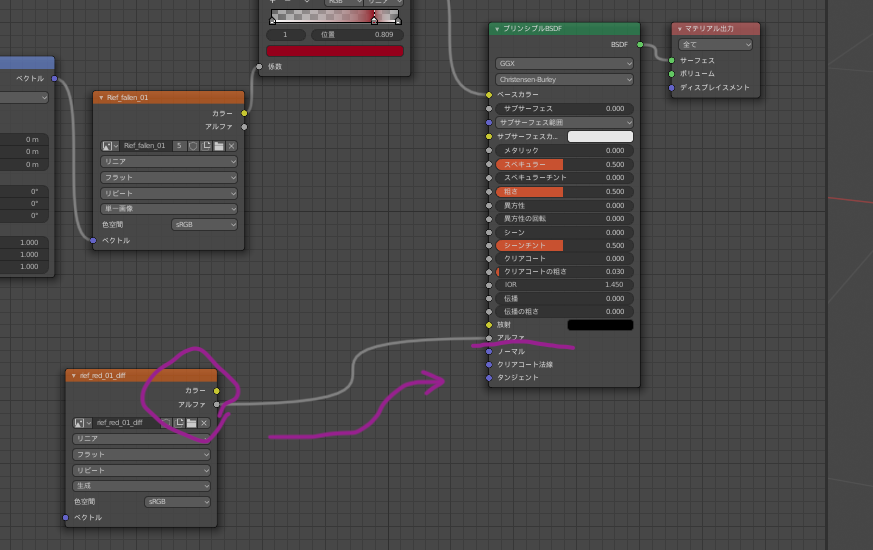This screenshot has width=873, height=550.
Task: Click ベクトル input socket of Ref_fallen_01 node
Action: point(93,240)
